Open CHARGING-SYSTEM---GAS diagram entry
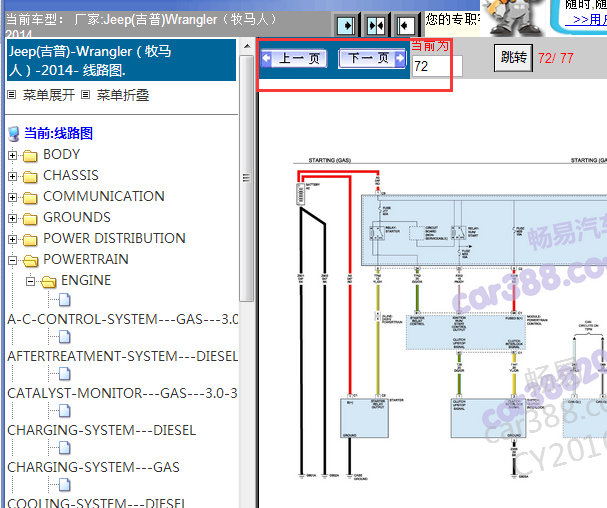607x508 pixels. (x=93, y=467)
